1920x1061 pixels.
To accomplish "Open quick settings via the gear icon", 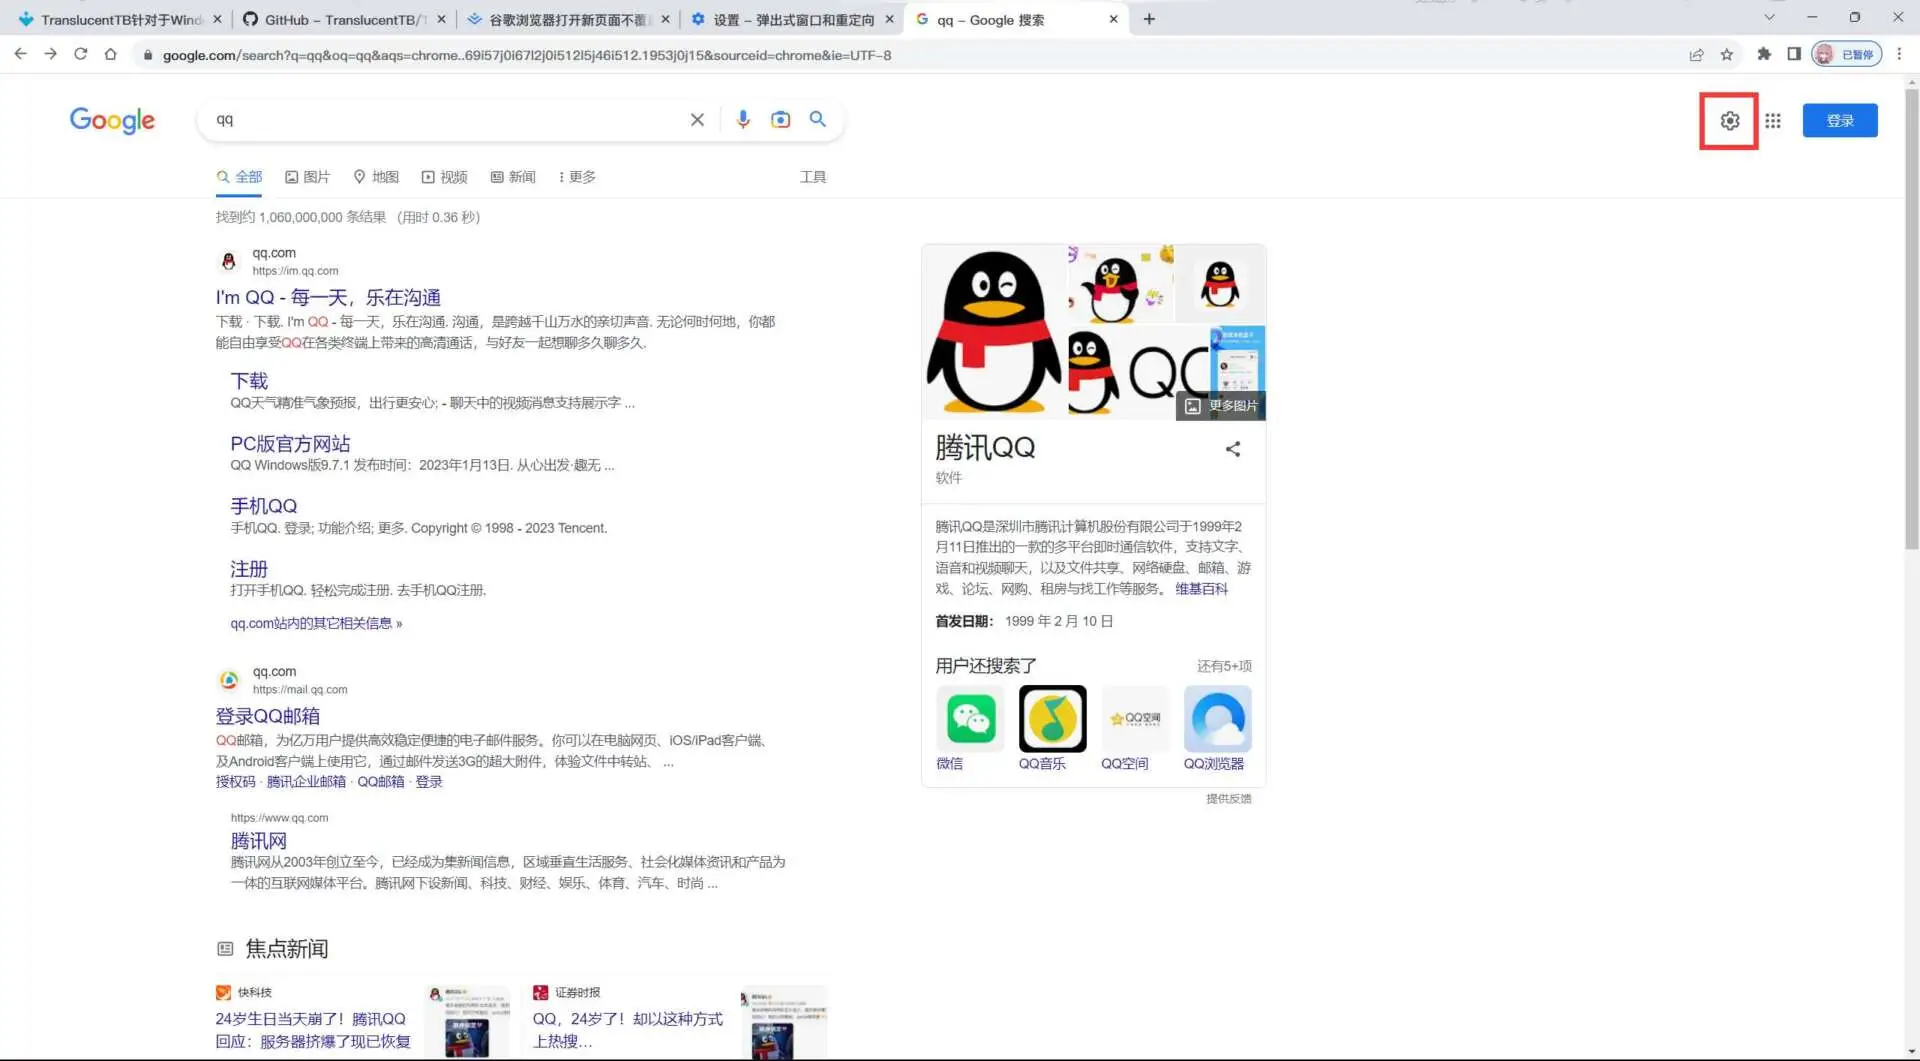I will click(1729, 121).
